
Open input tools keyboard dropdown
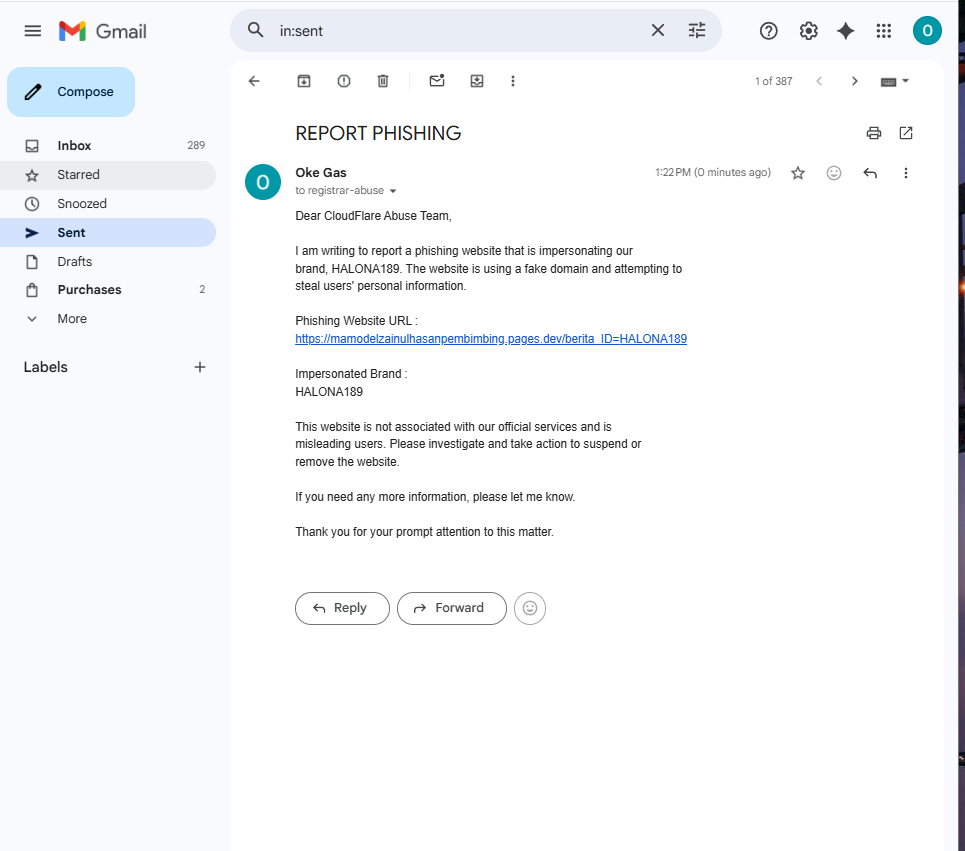point(894,81)
